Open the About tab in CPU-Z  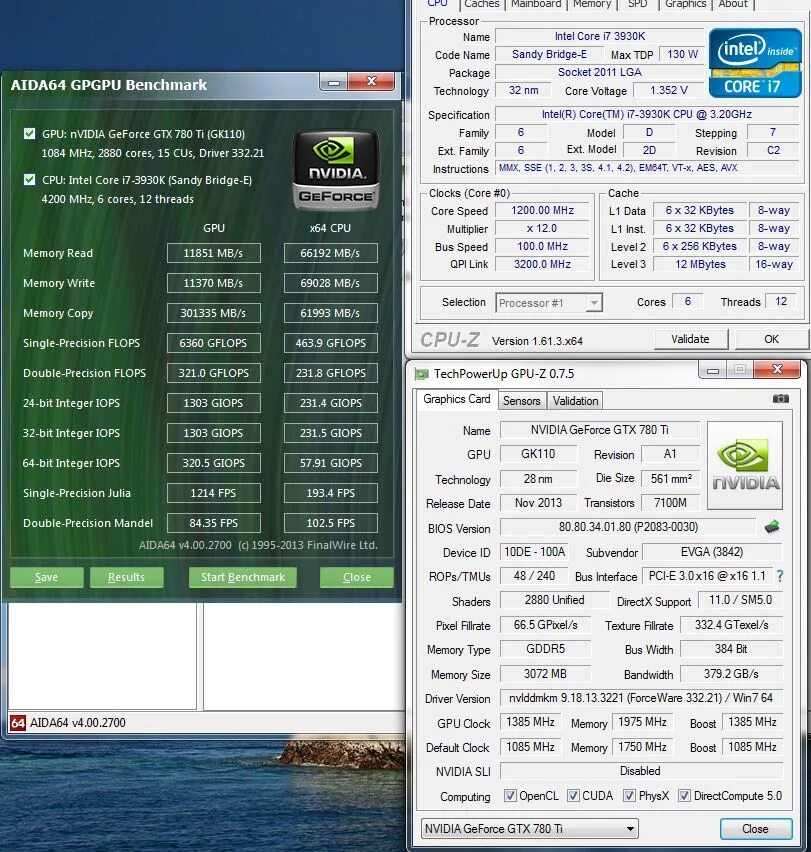tap(733, 4)
